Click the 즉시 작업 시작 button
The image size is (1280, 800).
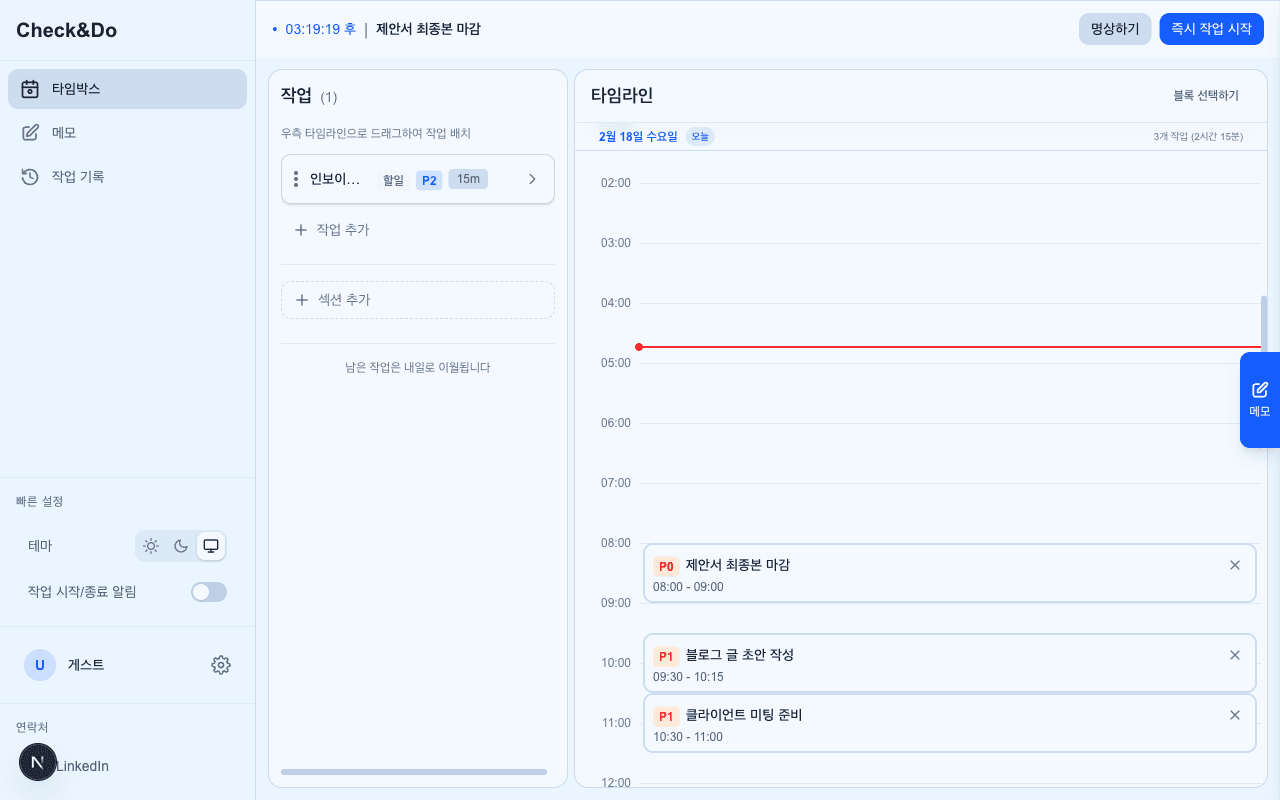click(x=1212, y=29)
